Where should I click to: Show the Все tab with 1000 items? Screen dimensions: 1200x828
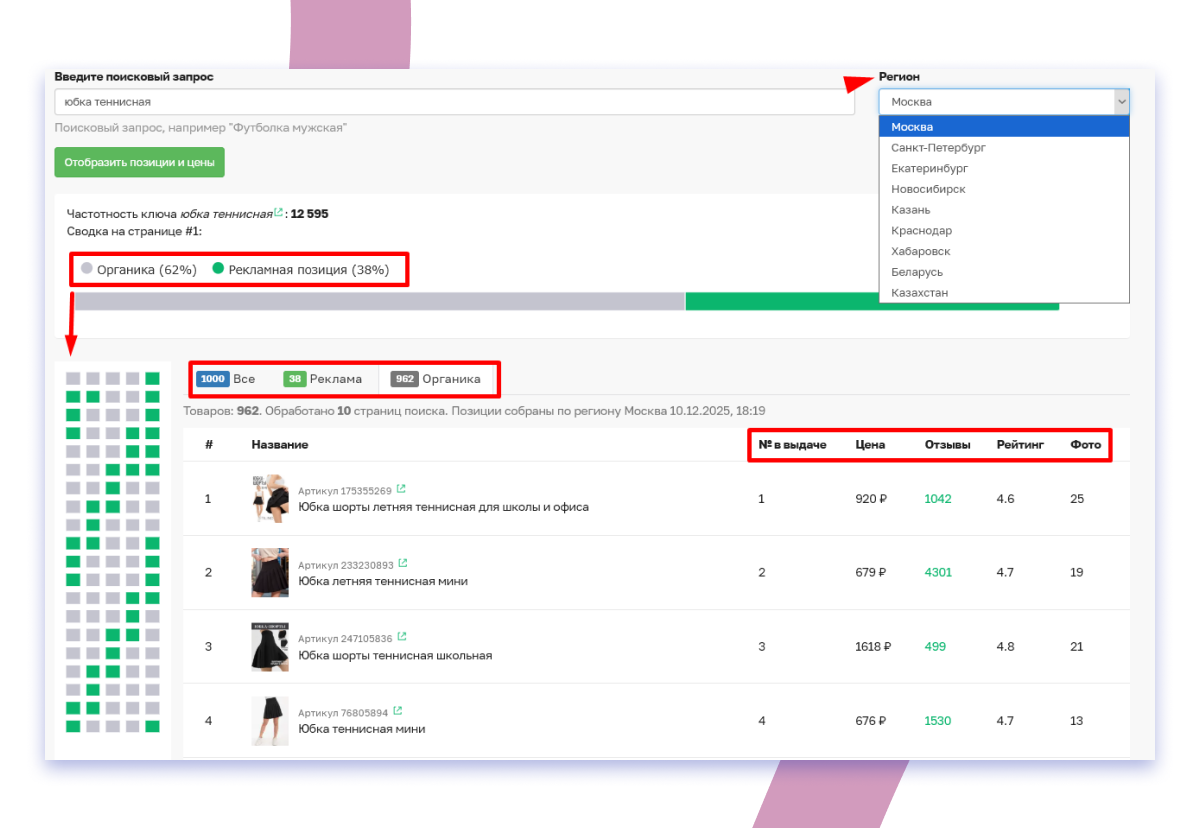[226, 379]
